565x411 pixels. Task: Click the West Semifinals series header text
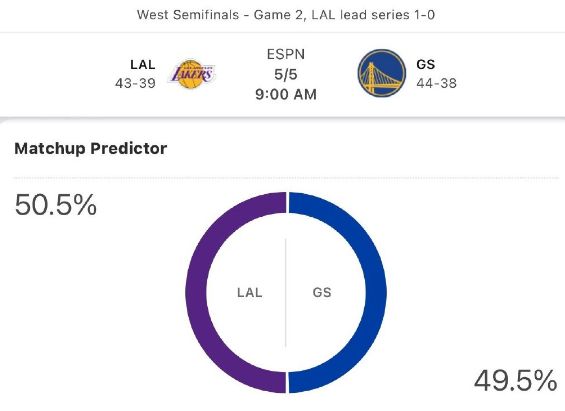coord(286,15)
